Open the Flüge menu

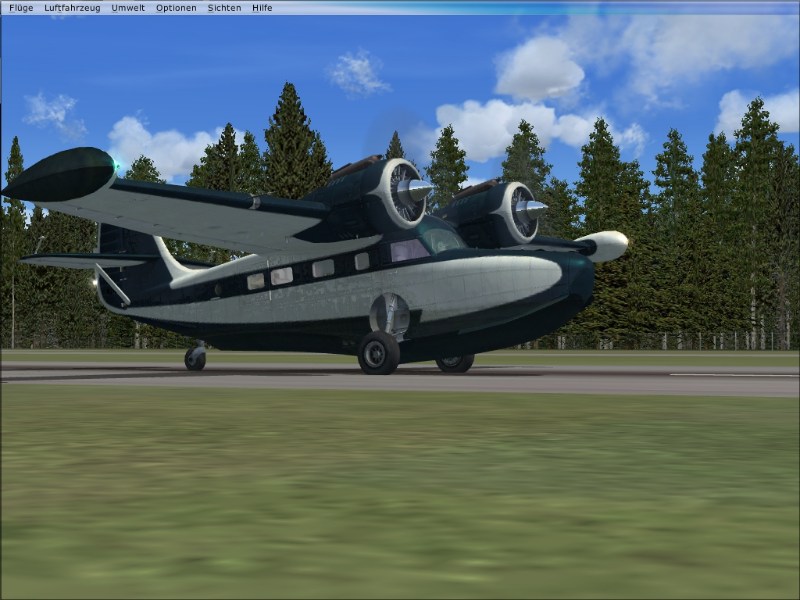(21, 8)
